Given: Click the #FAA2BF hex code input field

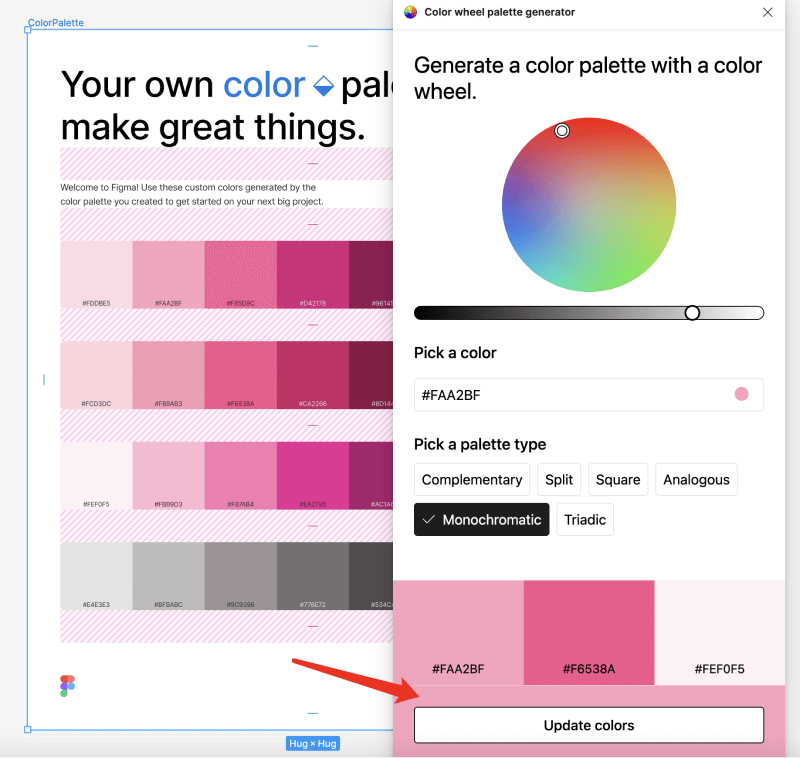Looking at the screenshot, I should (520, 394).
